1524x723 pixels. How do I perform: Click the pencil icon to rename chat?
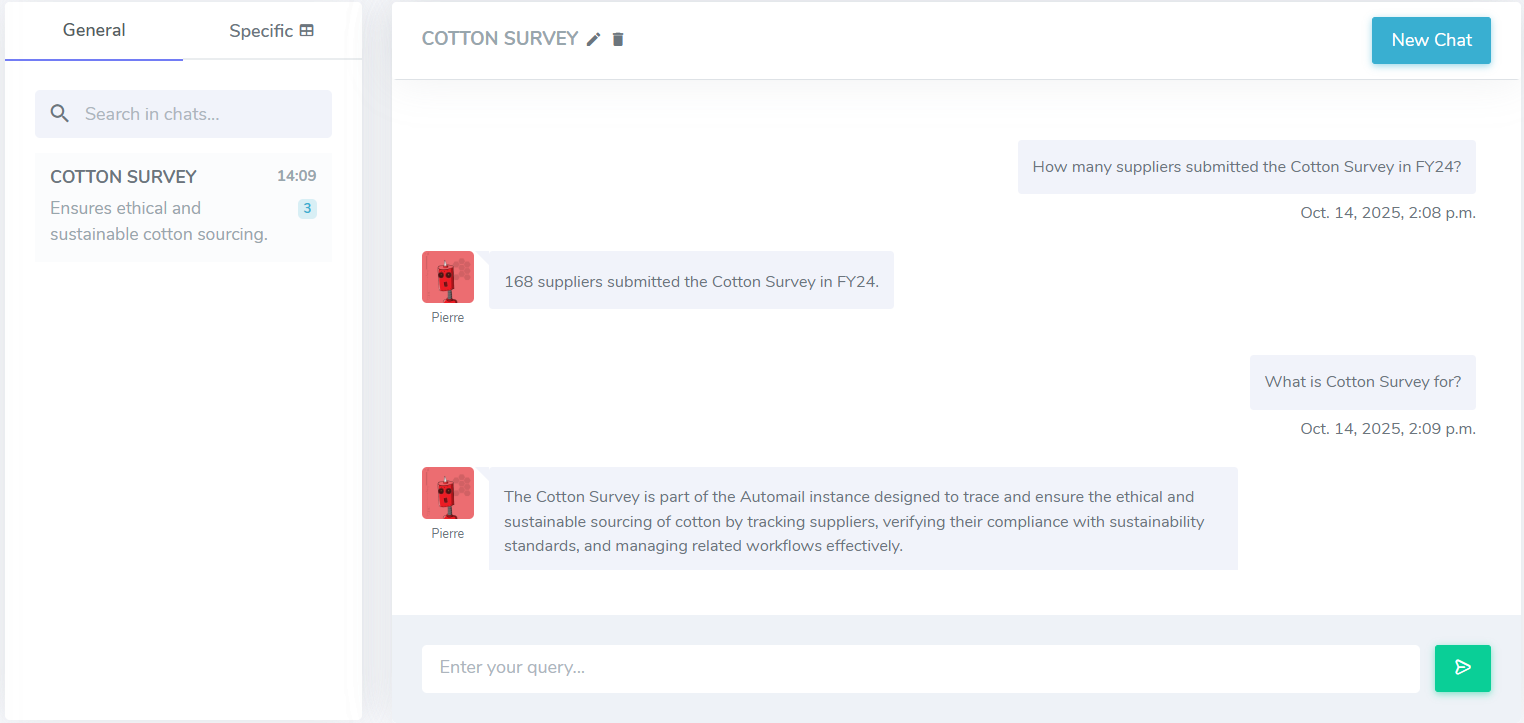click(x=594, y=39)
